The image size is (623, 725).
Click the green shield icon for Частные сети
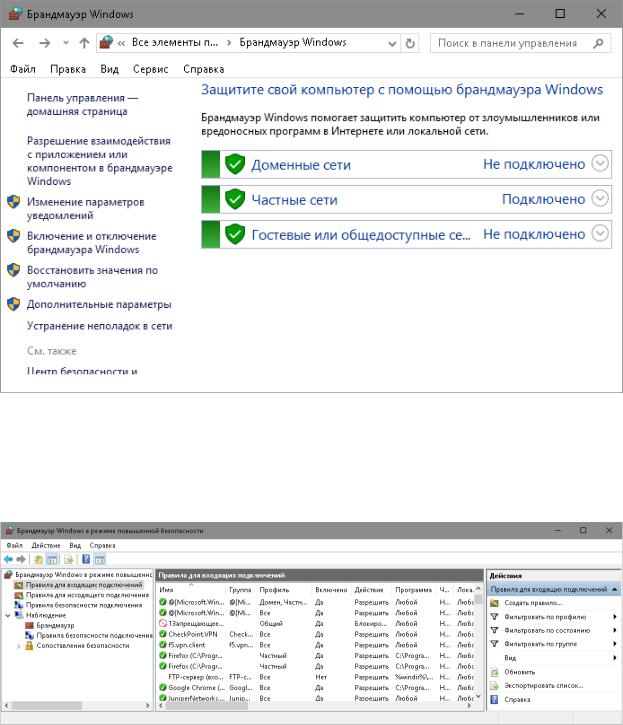click(x=235, y=199)
